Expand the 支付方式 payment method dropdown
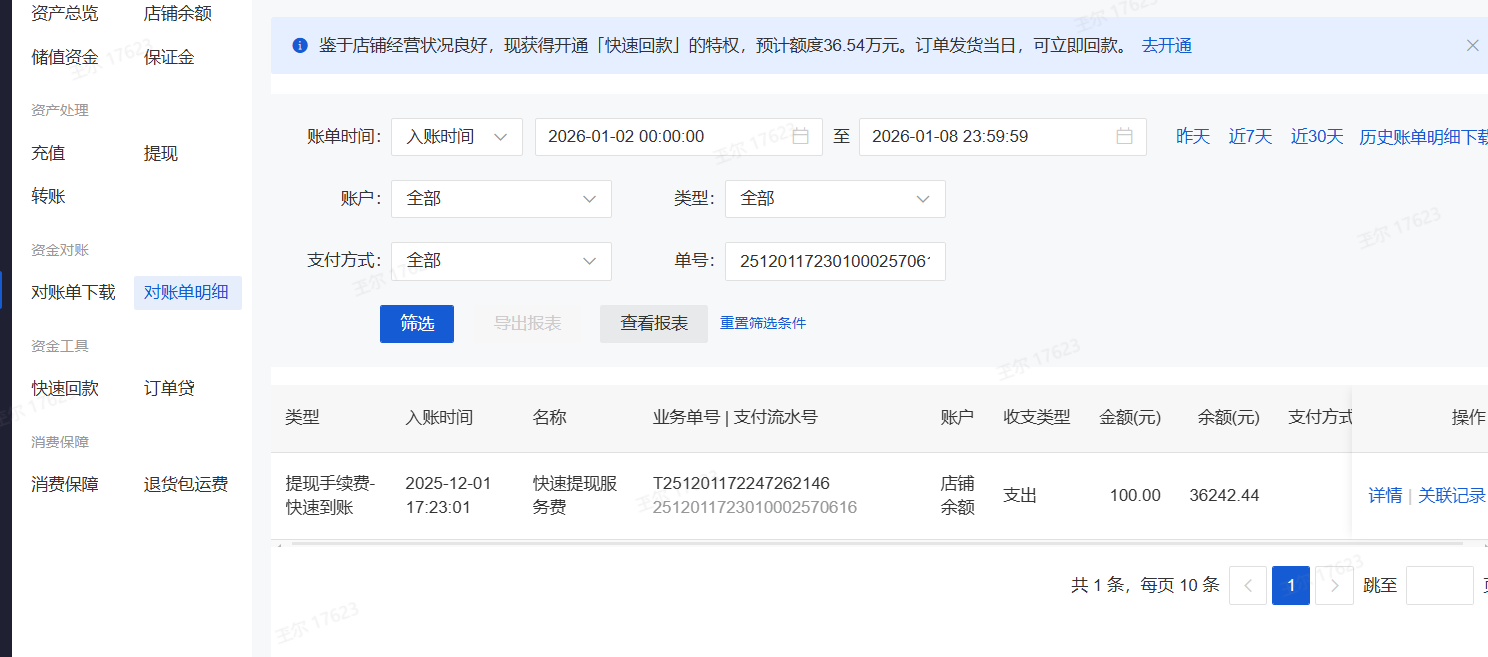This screenshot has height=657, width=1488. (x=500, y=261)
